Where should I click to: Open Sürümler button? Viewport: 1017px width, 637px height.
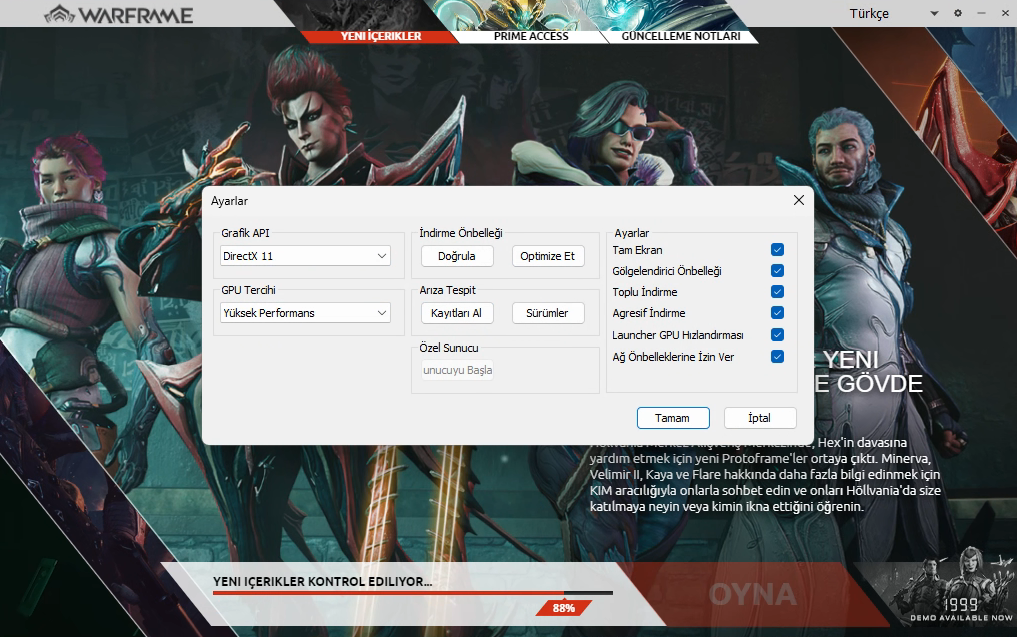(547, 313)
